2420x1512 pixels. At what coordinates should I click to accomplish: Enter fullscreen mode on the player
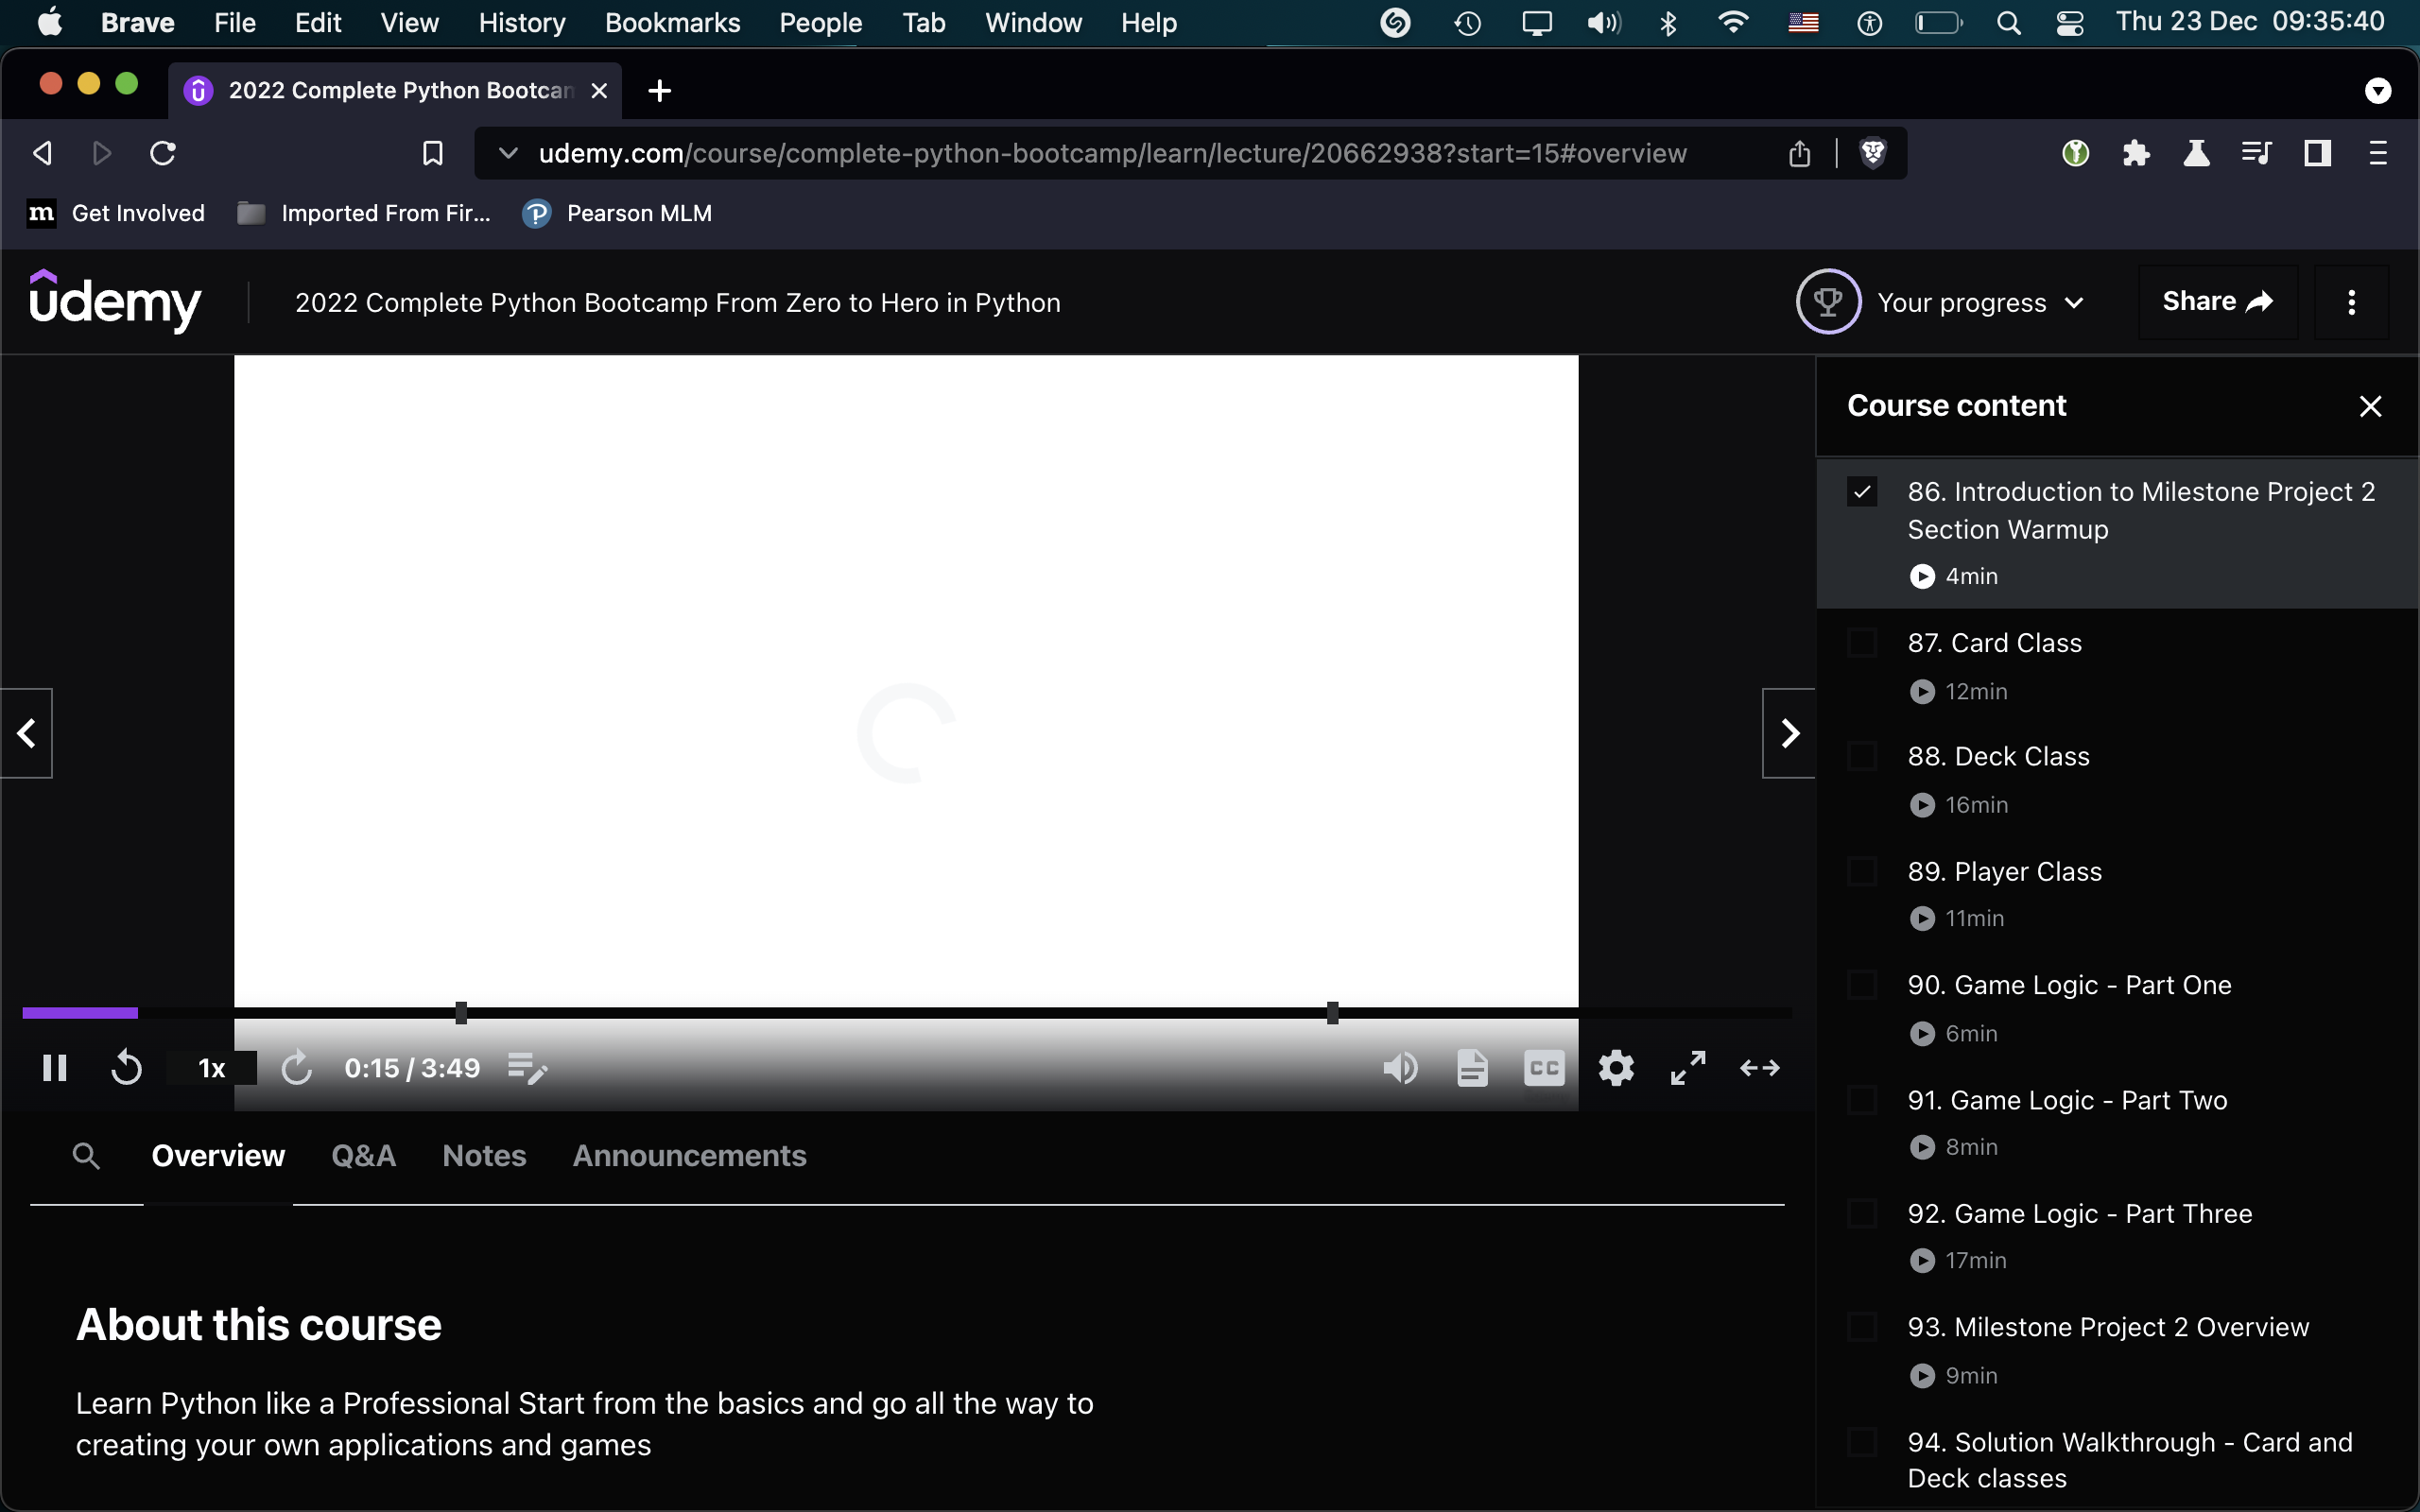1687,1067
